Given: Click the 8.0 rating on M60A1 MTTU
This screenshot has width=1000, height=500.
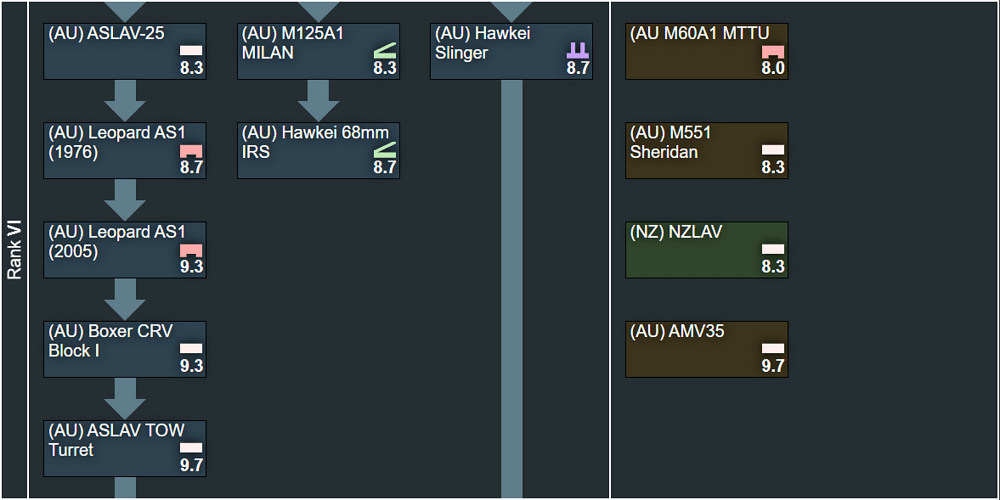Looking at the screenshot, I should click(x=774, y=68).
